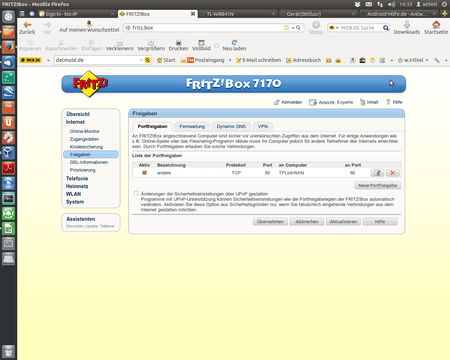450x360 pixels.
Task: Click the Neu laden reload icon
Action: point(234,42)
